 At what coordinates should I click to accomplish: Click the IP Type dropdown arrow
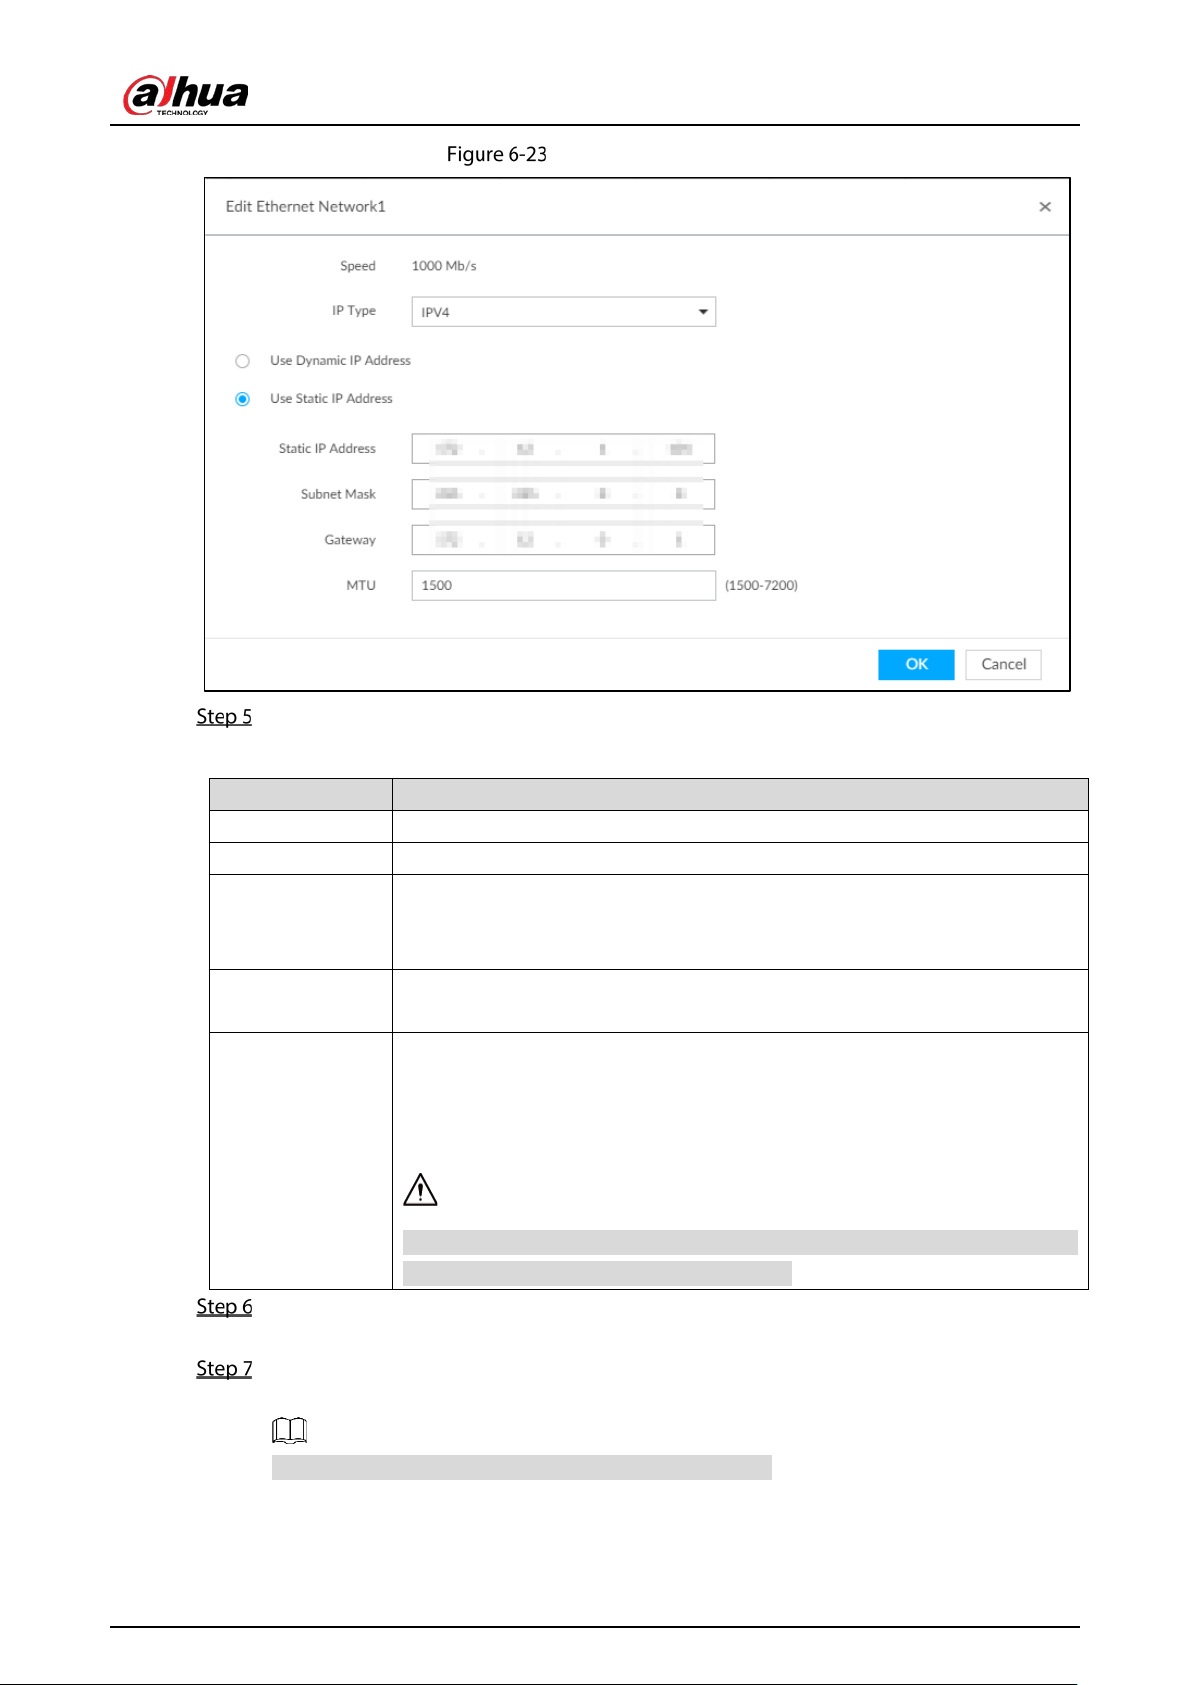click(703, 312)
